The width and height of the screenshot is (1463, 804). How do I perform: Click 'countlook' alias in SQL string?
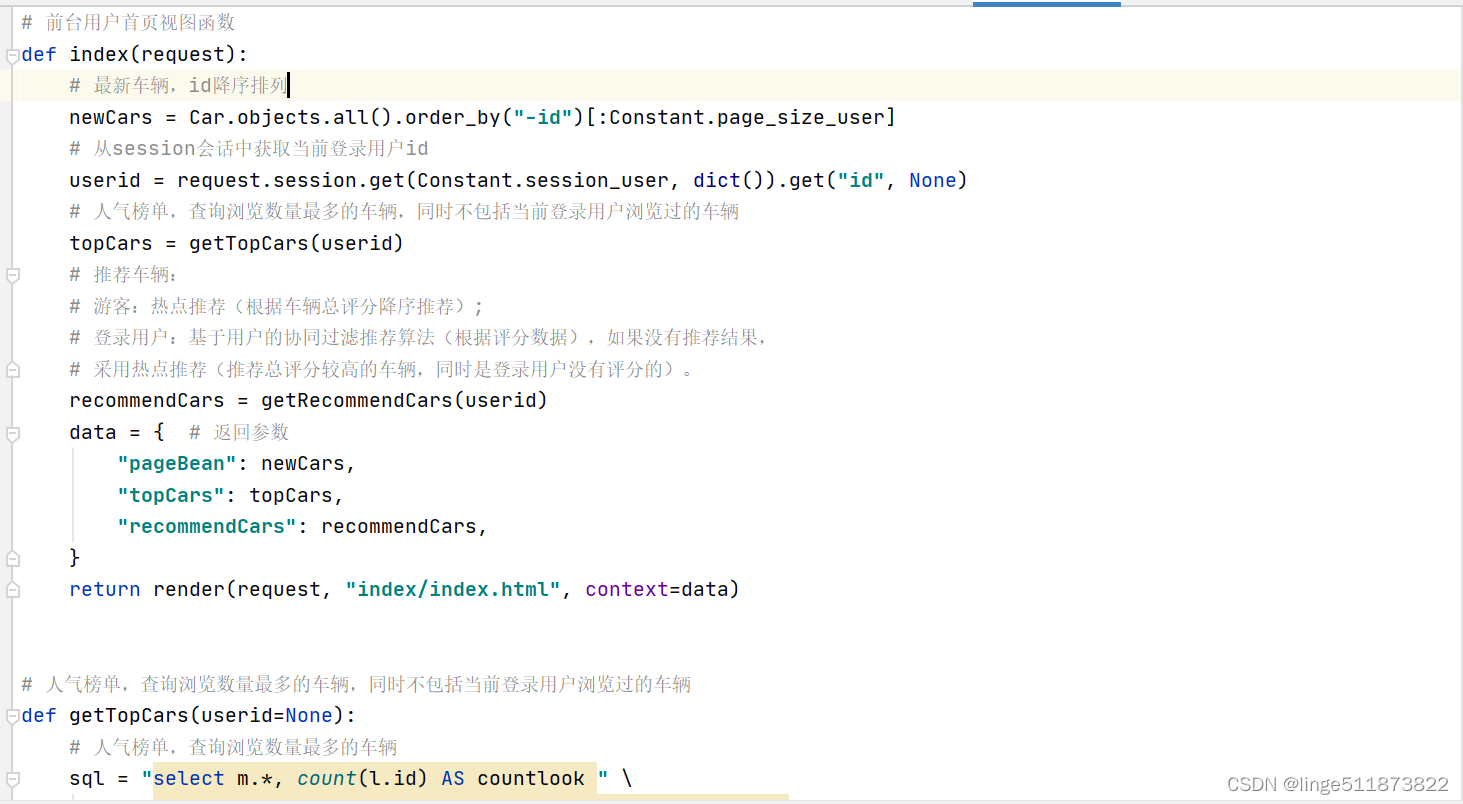point(531,778)
